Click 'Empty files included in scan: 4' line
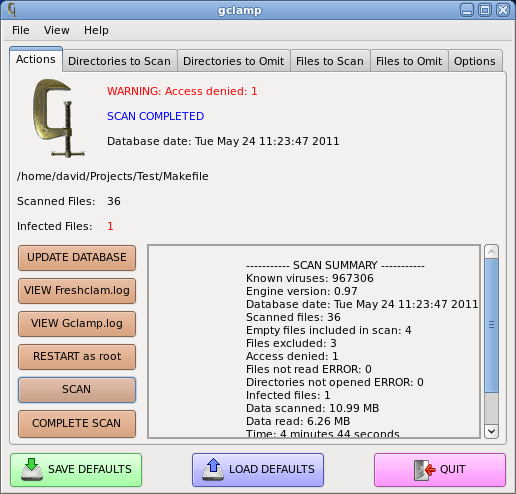 click(329, 330)
